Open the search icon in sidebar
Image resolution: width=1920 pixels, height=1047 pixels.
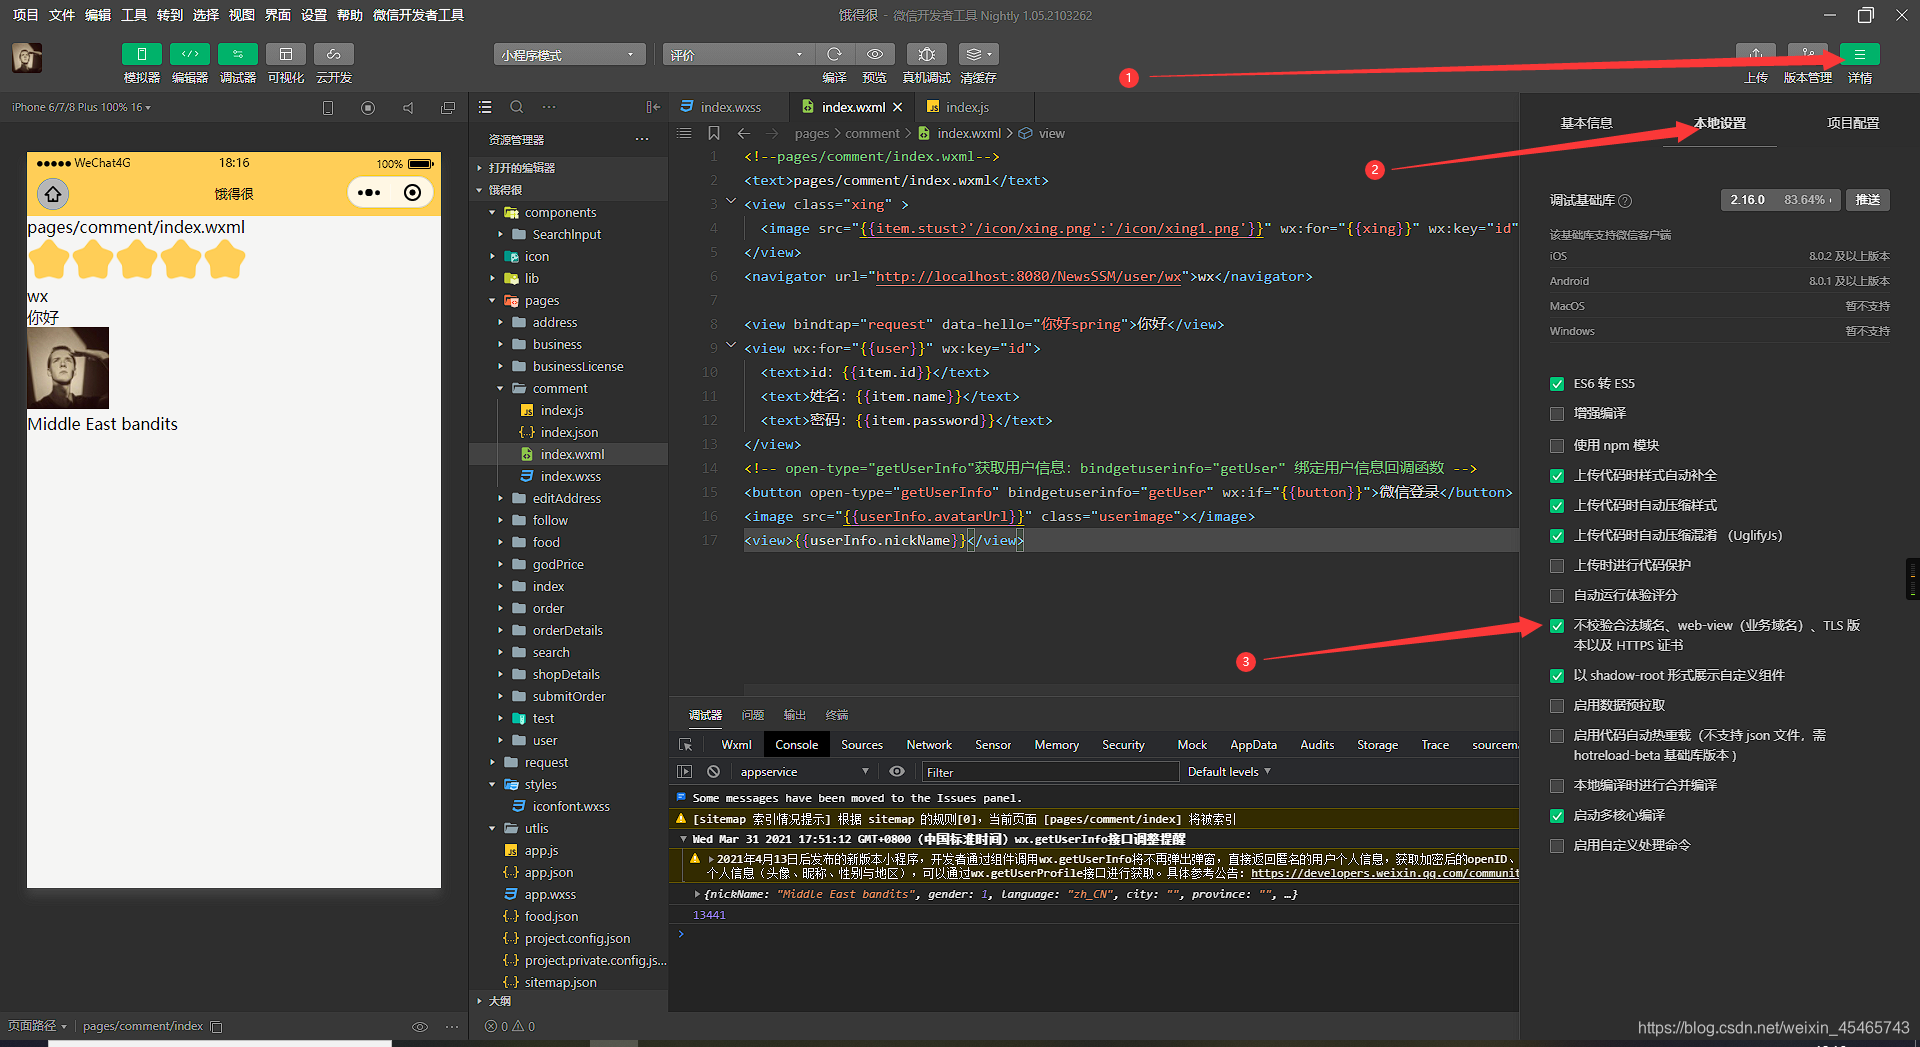point(517,107)
